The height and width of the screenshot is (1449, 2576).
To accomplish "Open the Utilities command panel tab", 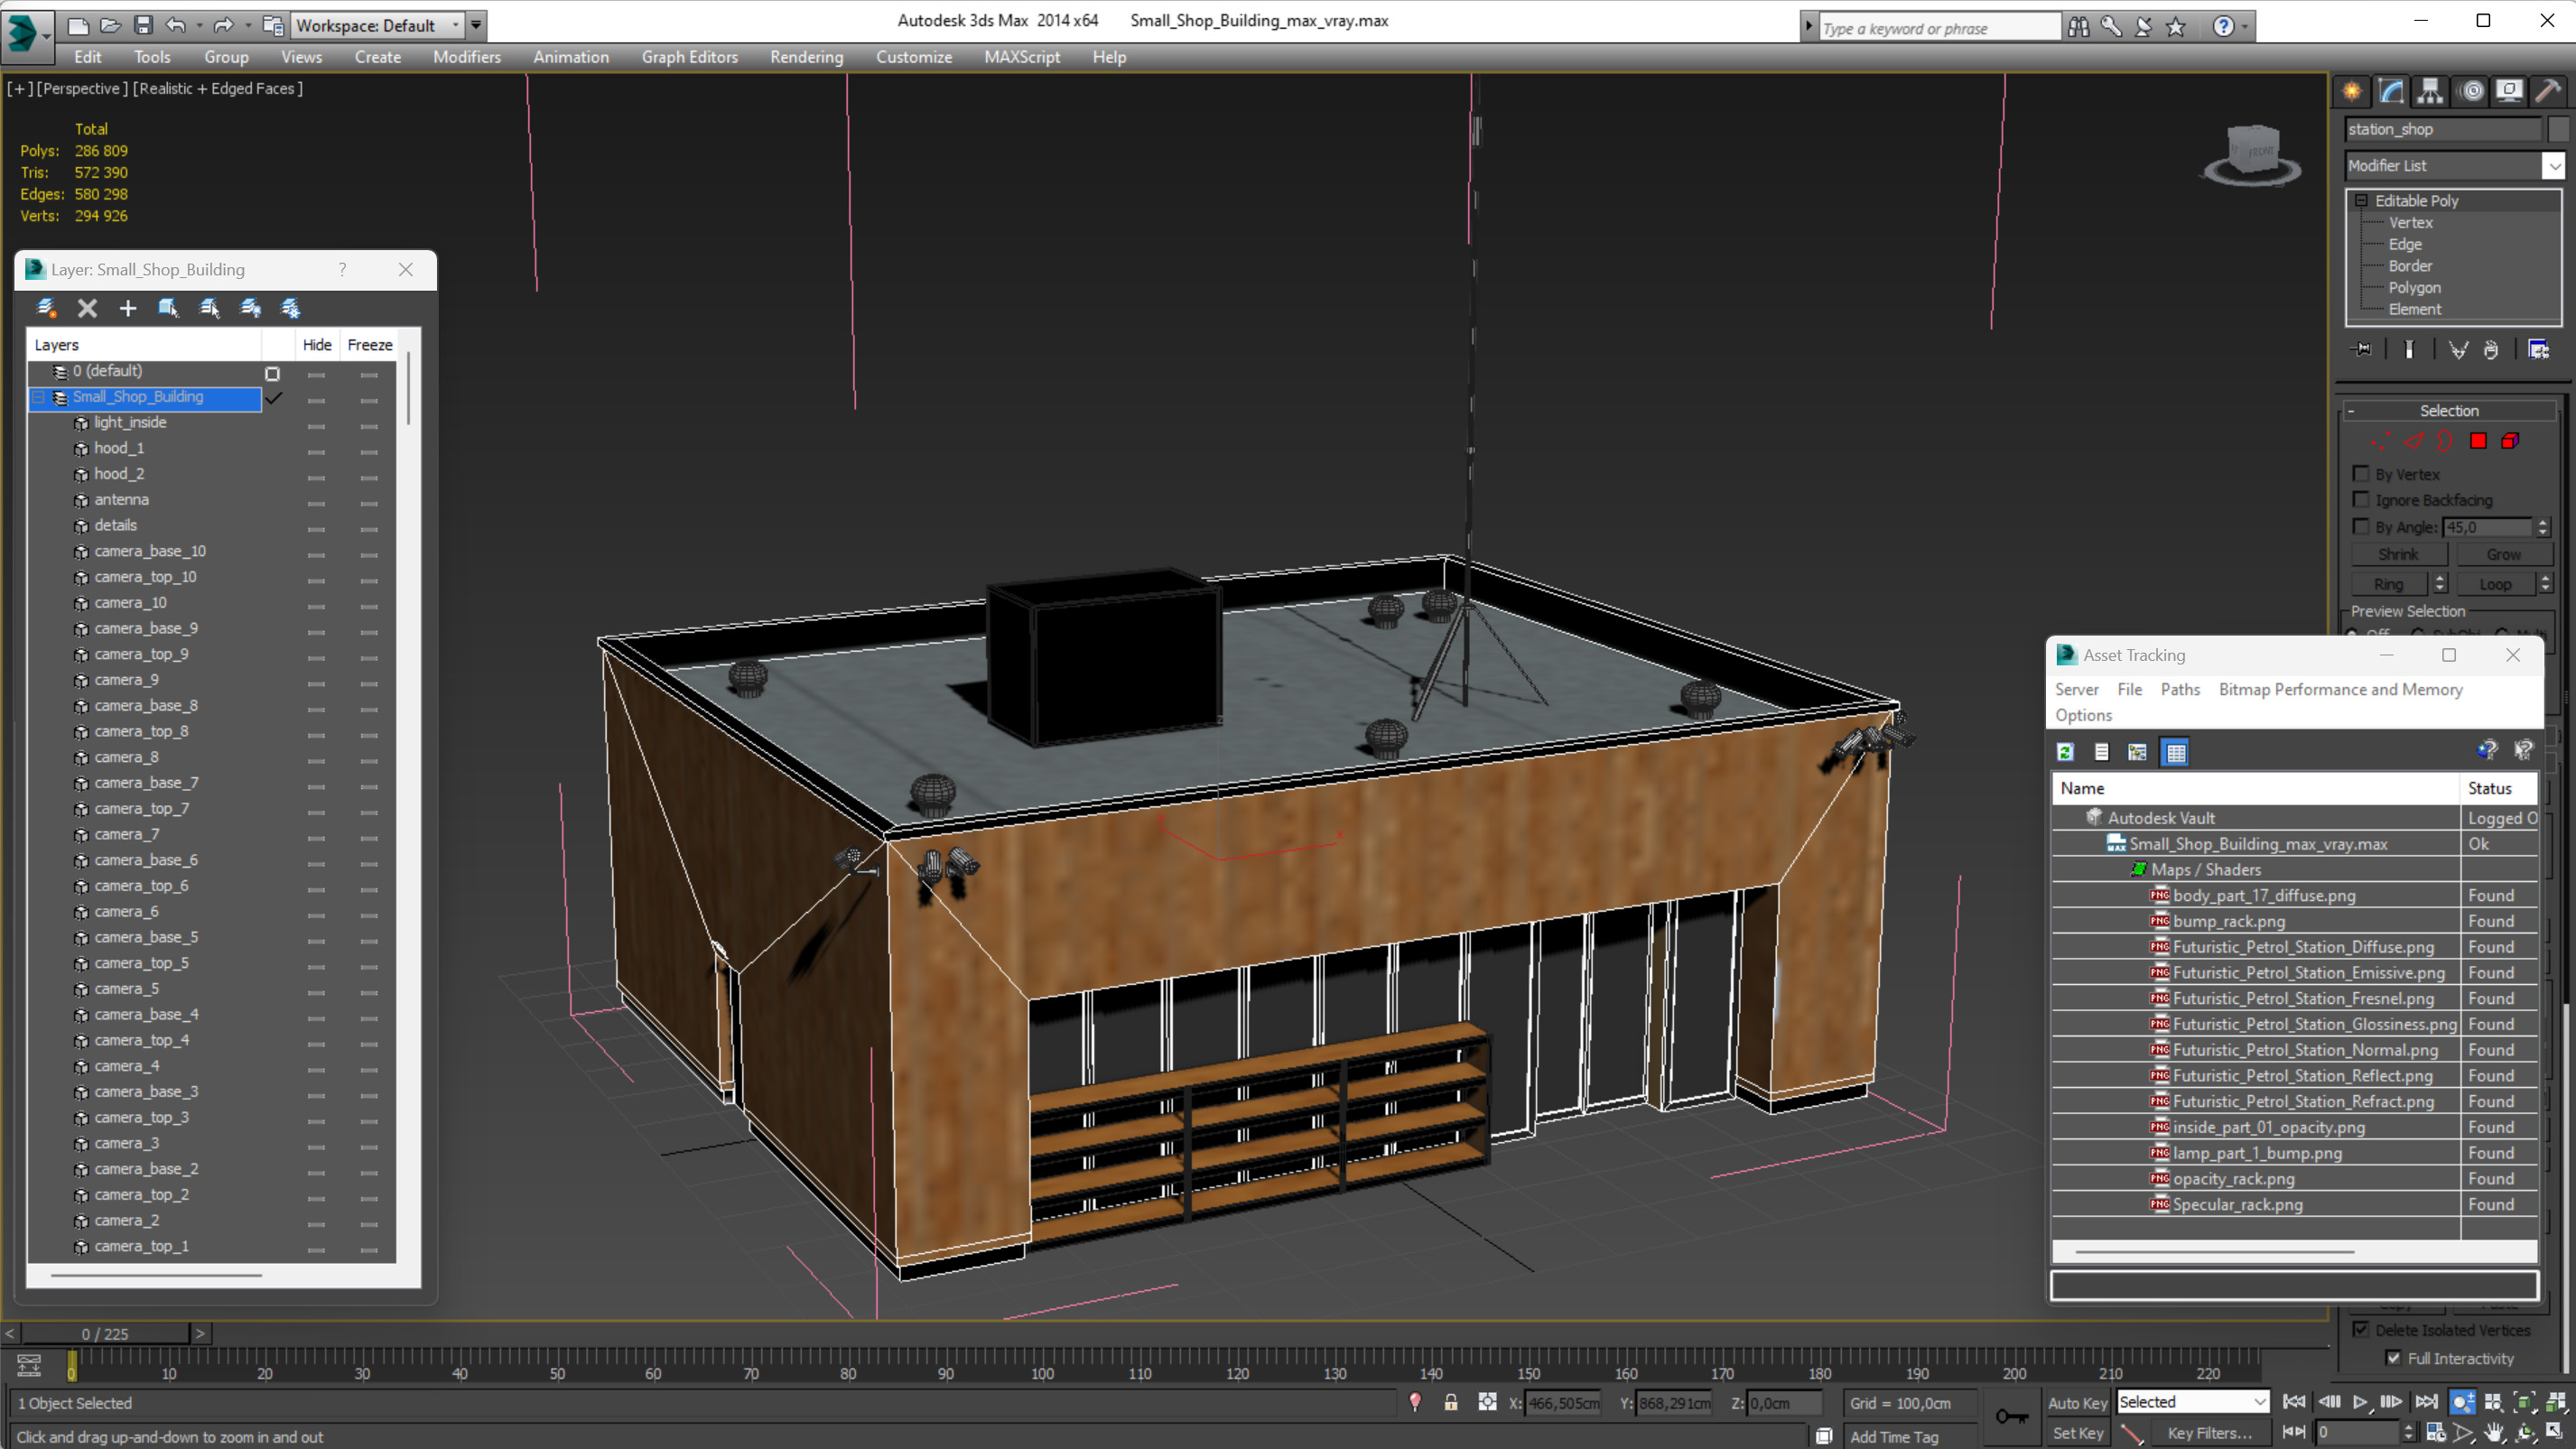I will 2548,92.
